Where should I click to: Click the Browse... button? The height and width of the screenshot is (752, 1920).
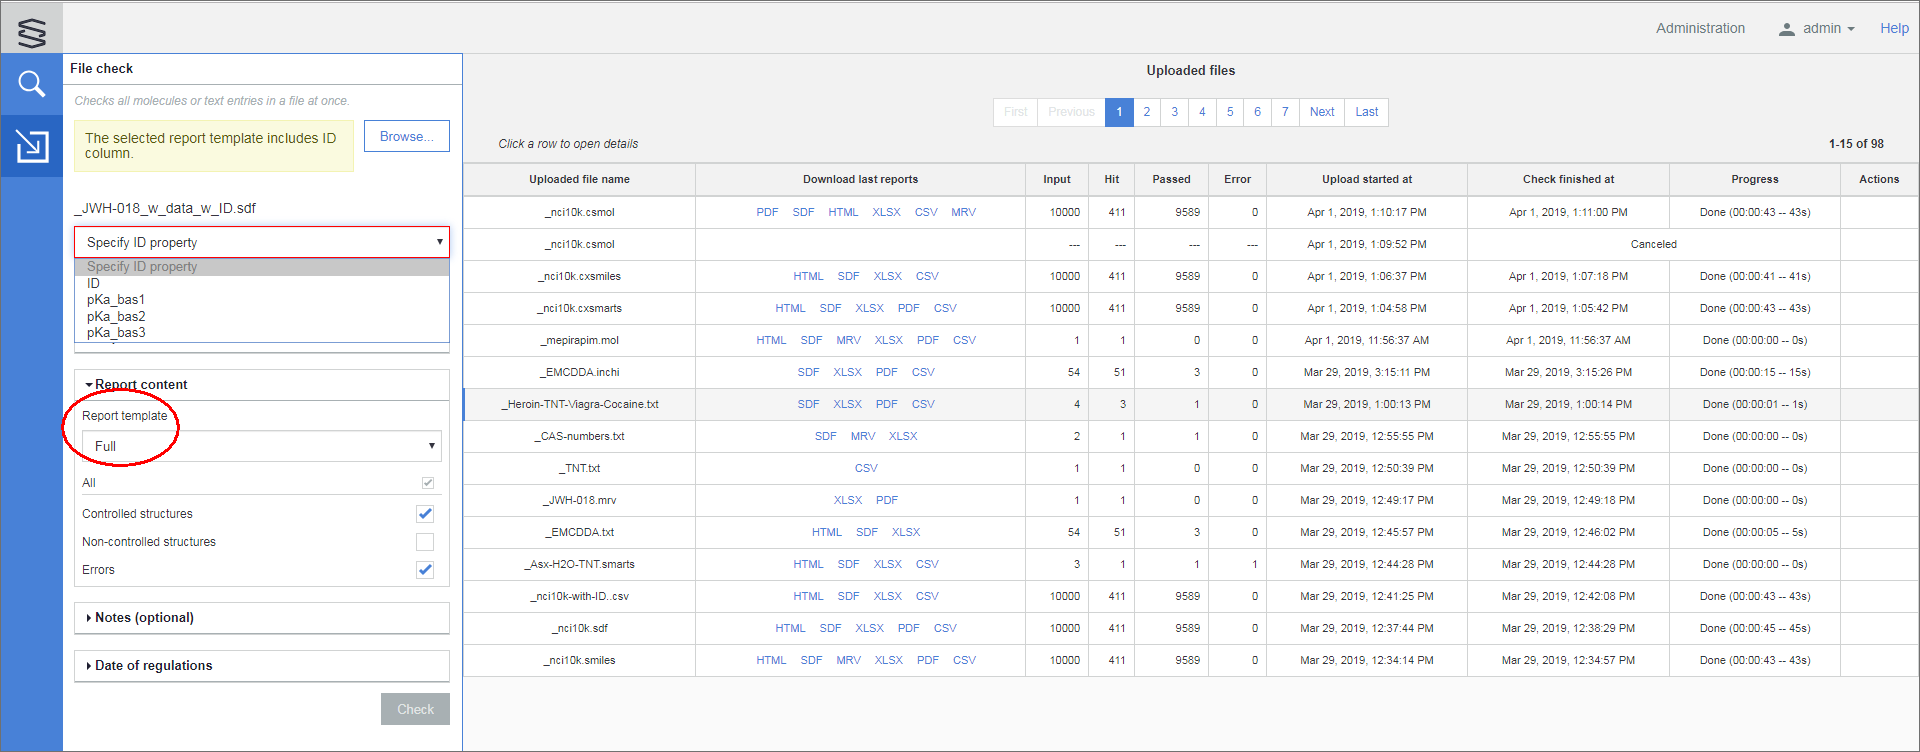point(406,137)
